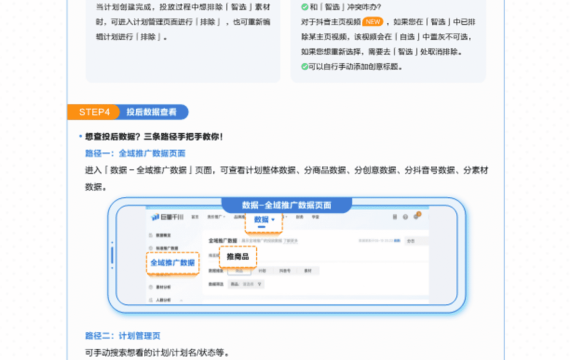Click the blue 路径一：全域推广数据页面 heading
The height and width of the screenshot is (360, 570).
coord(135,153)
